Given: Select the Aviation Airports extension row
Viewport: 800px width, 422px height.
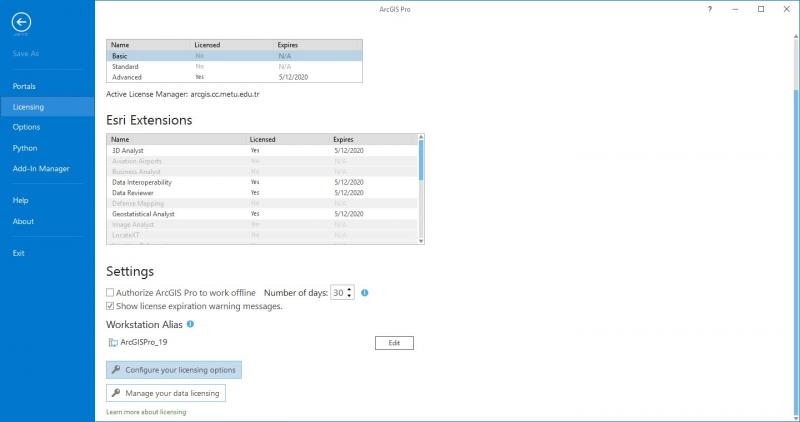Looking at the screenshot, I should click(x=262, y=161).
